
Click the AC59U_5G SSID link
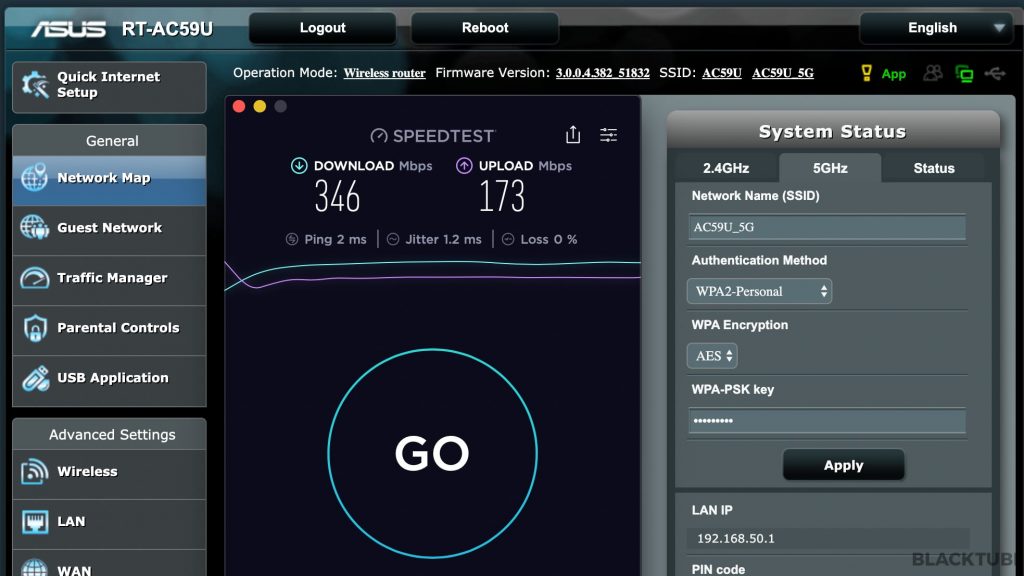point(783,73)
